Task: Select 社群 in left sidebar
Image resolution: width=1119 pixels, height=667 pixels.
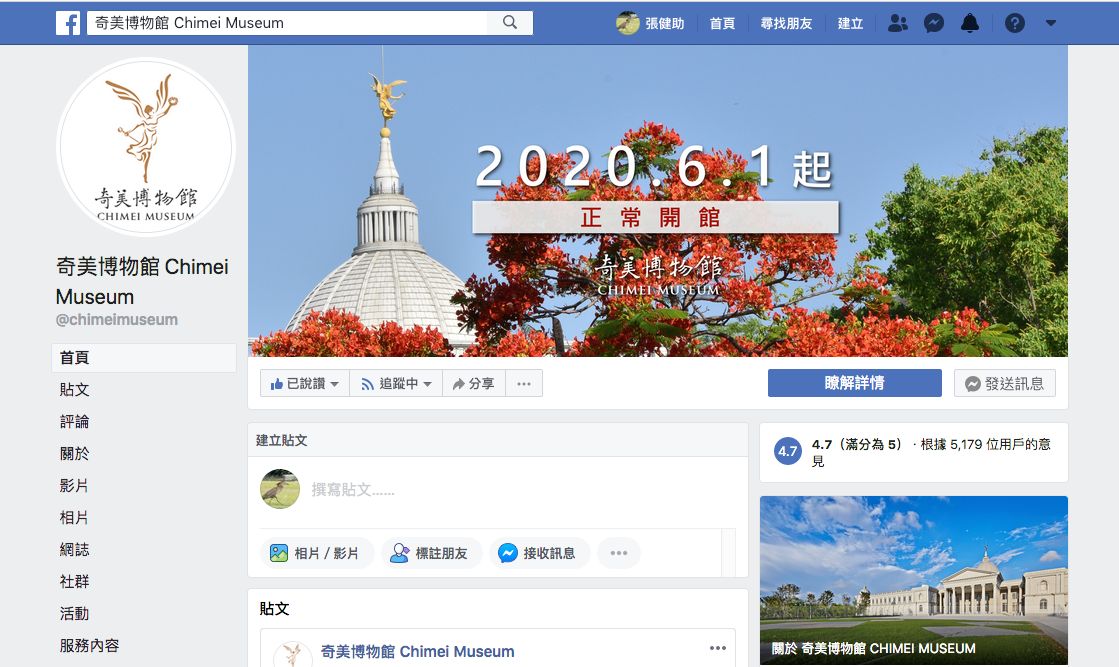Action: click(74, 581)
